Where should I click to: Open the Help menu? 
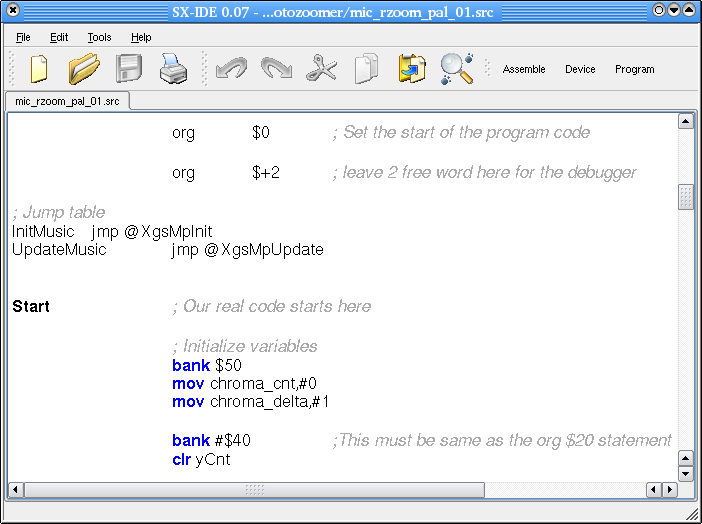pyautogui.click(x=141, y=37)
